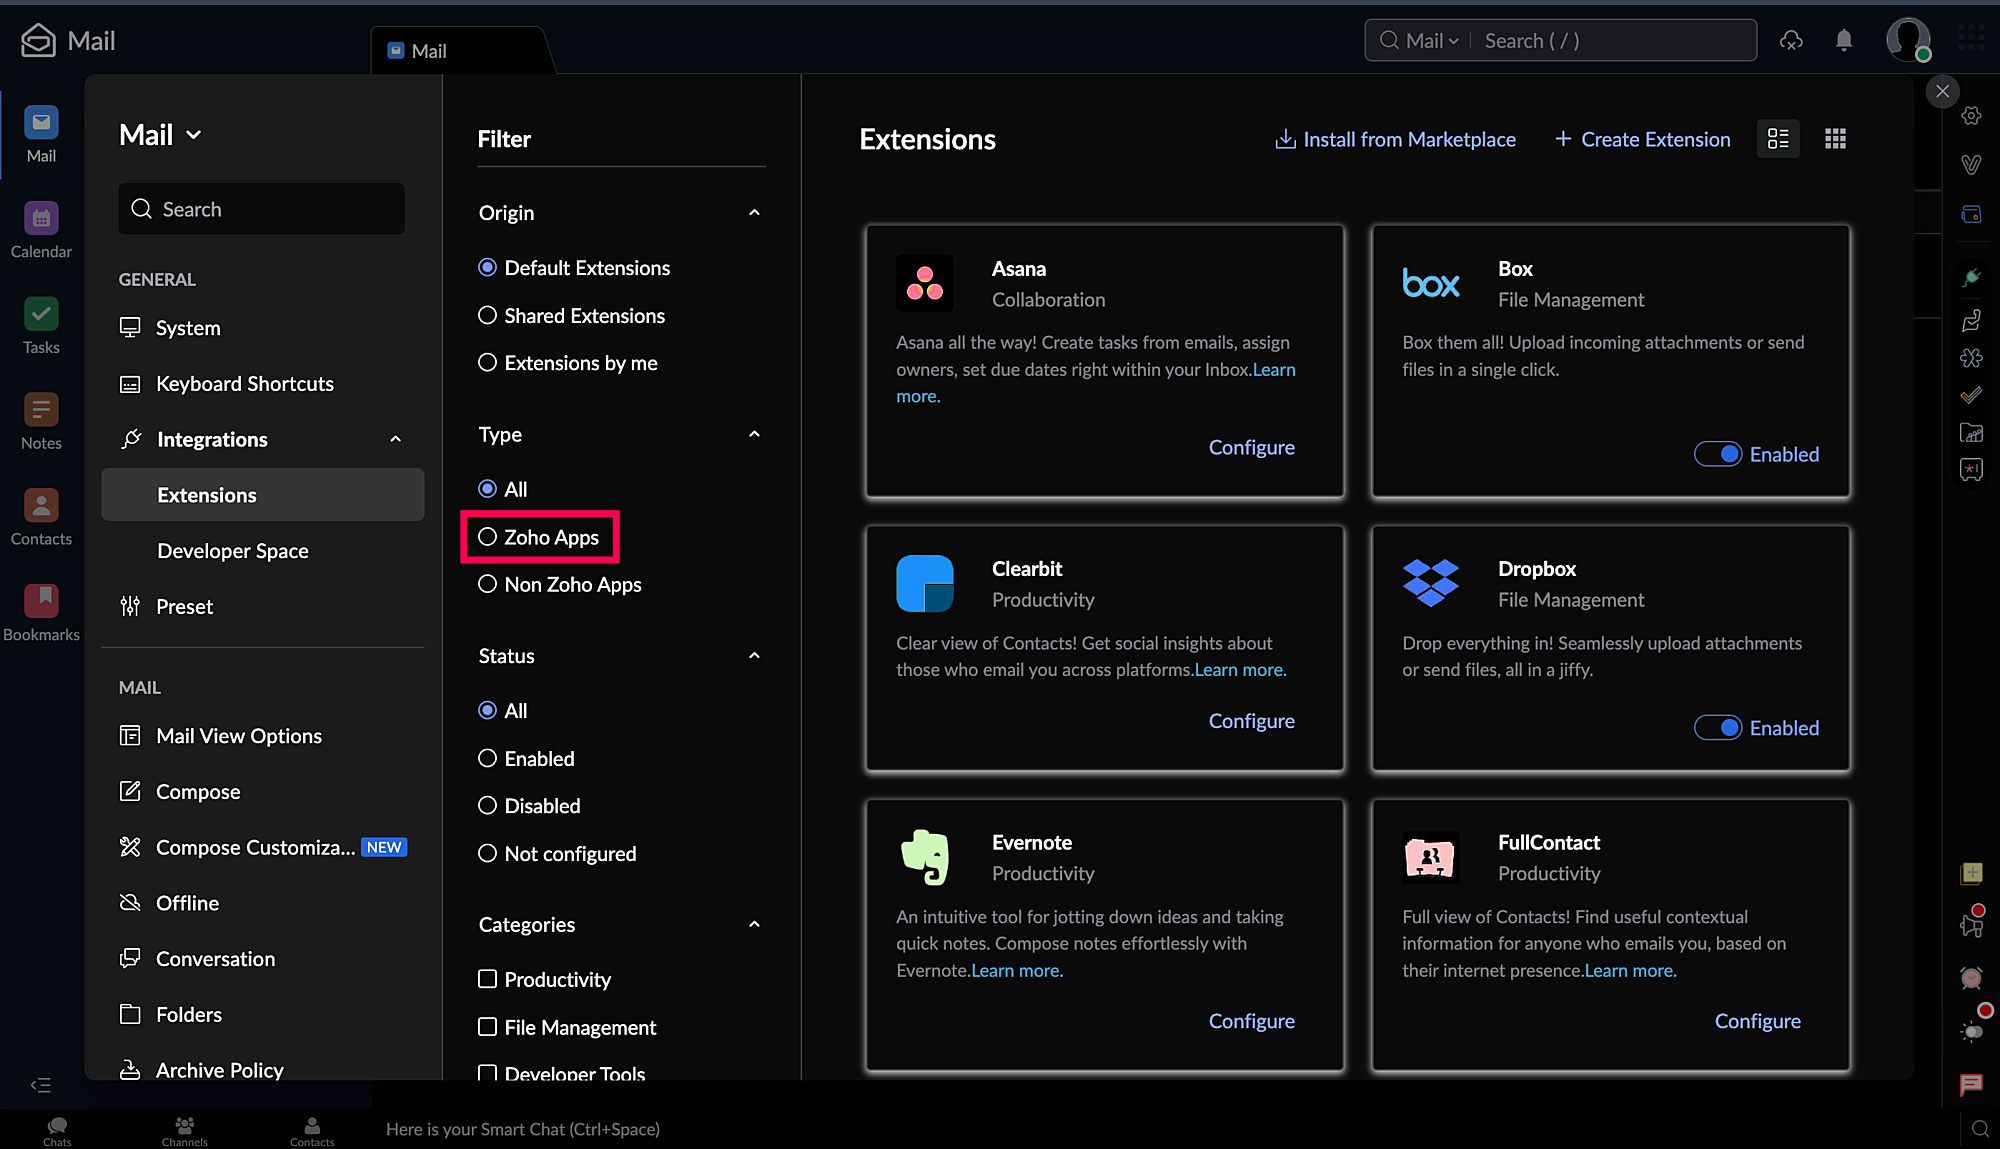Collapse the Categories filter section

pyautogui.click(x=754, y=925)
